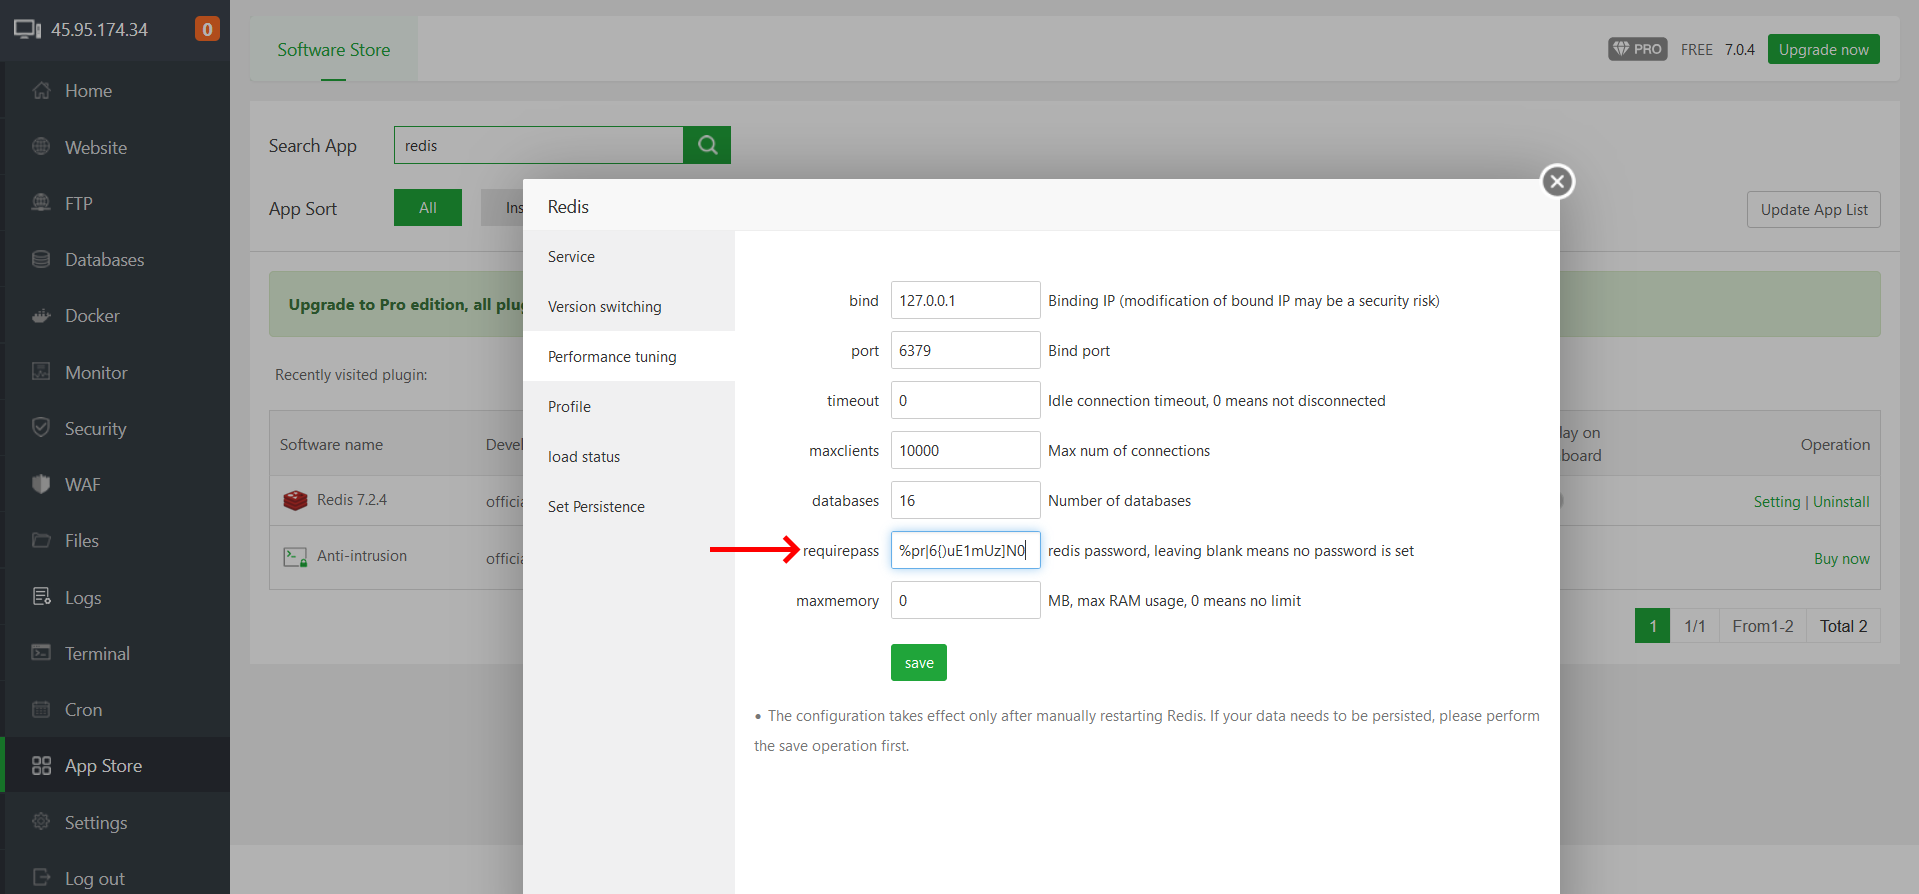
Task: Click Buy now link for Anti-intrusion
Action: [1842, 559]
